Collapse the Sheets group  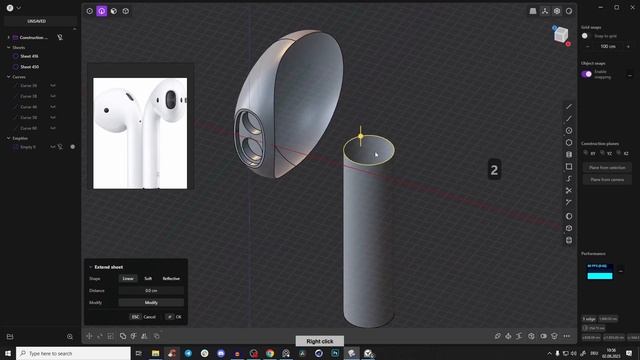coord(9,47)
